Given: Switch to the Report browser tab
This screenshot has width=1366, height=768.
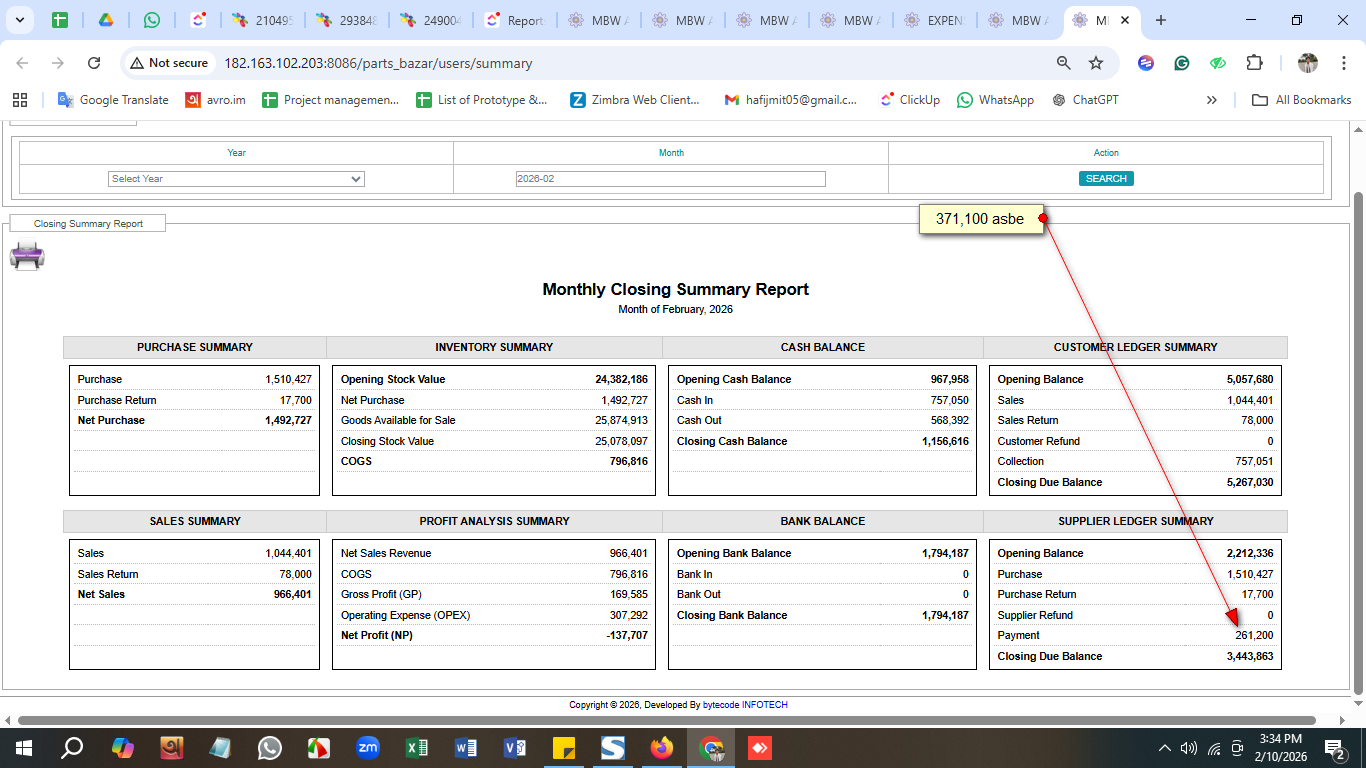Looking at the screenshot, I should click(515, 20).
